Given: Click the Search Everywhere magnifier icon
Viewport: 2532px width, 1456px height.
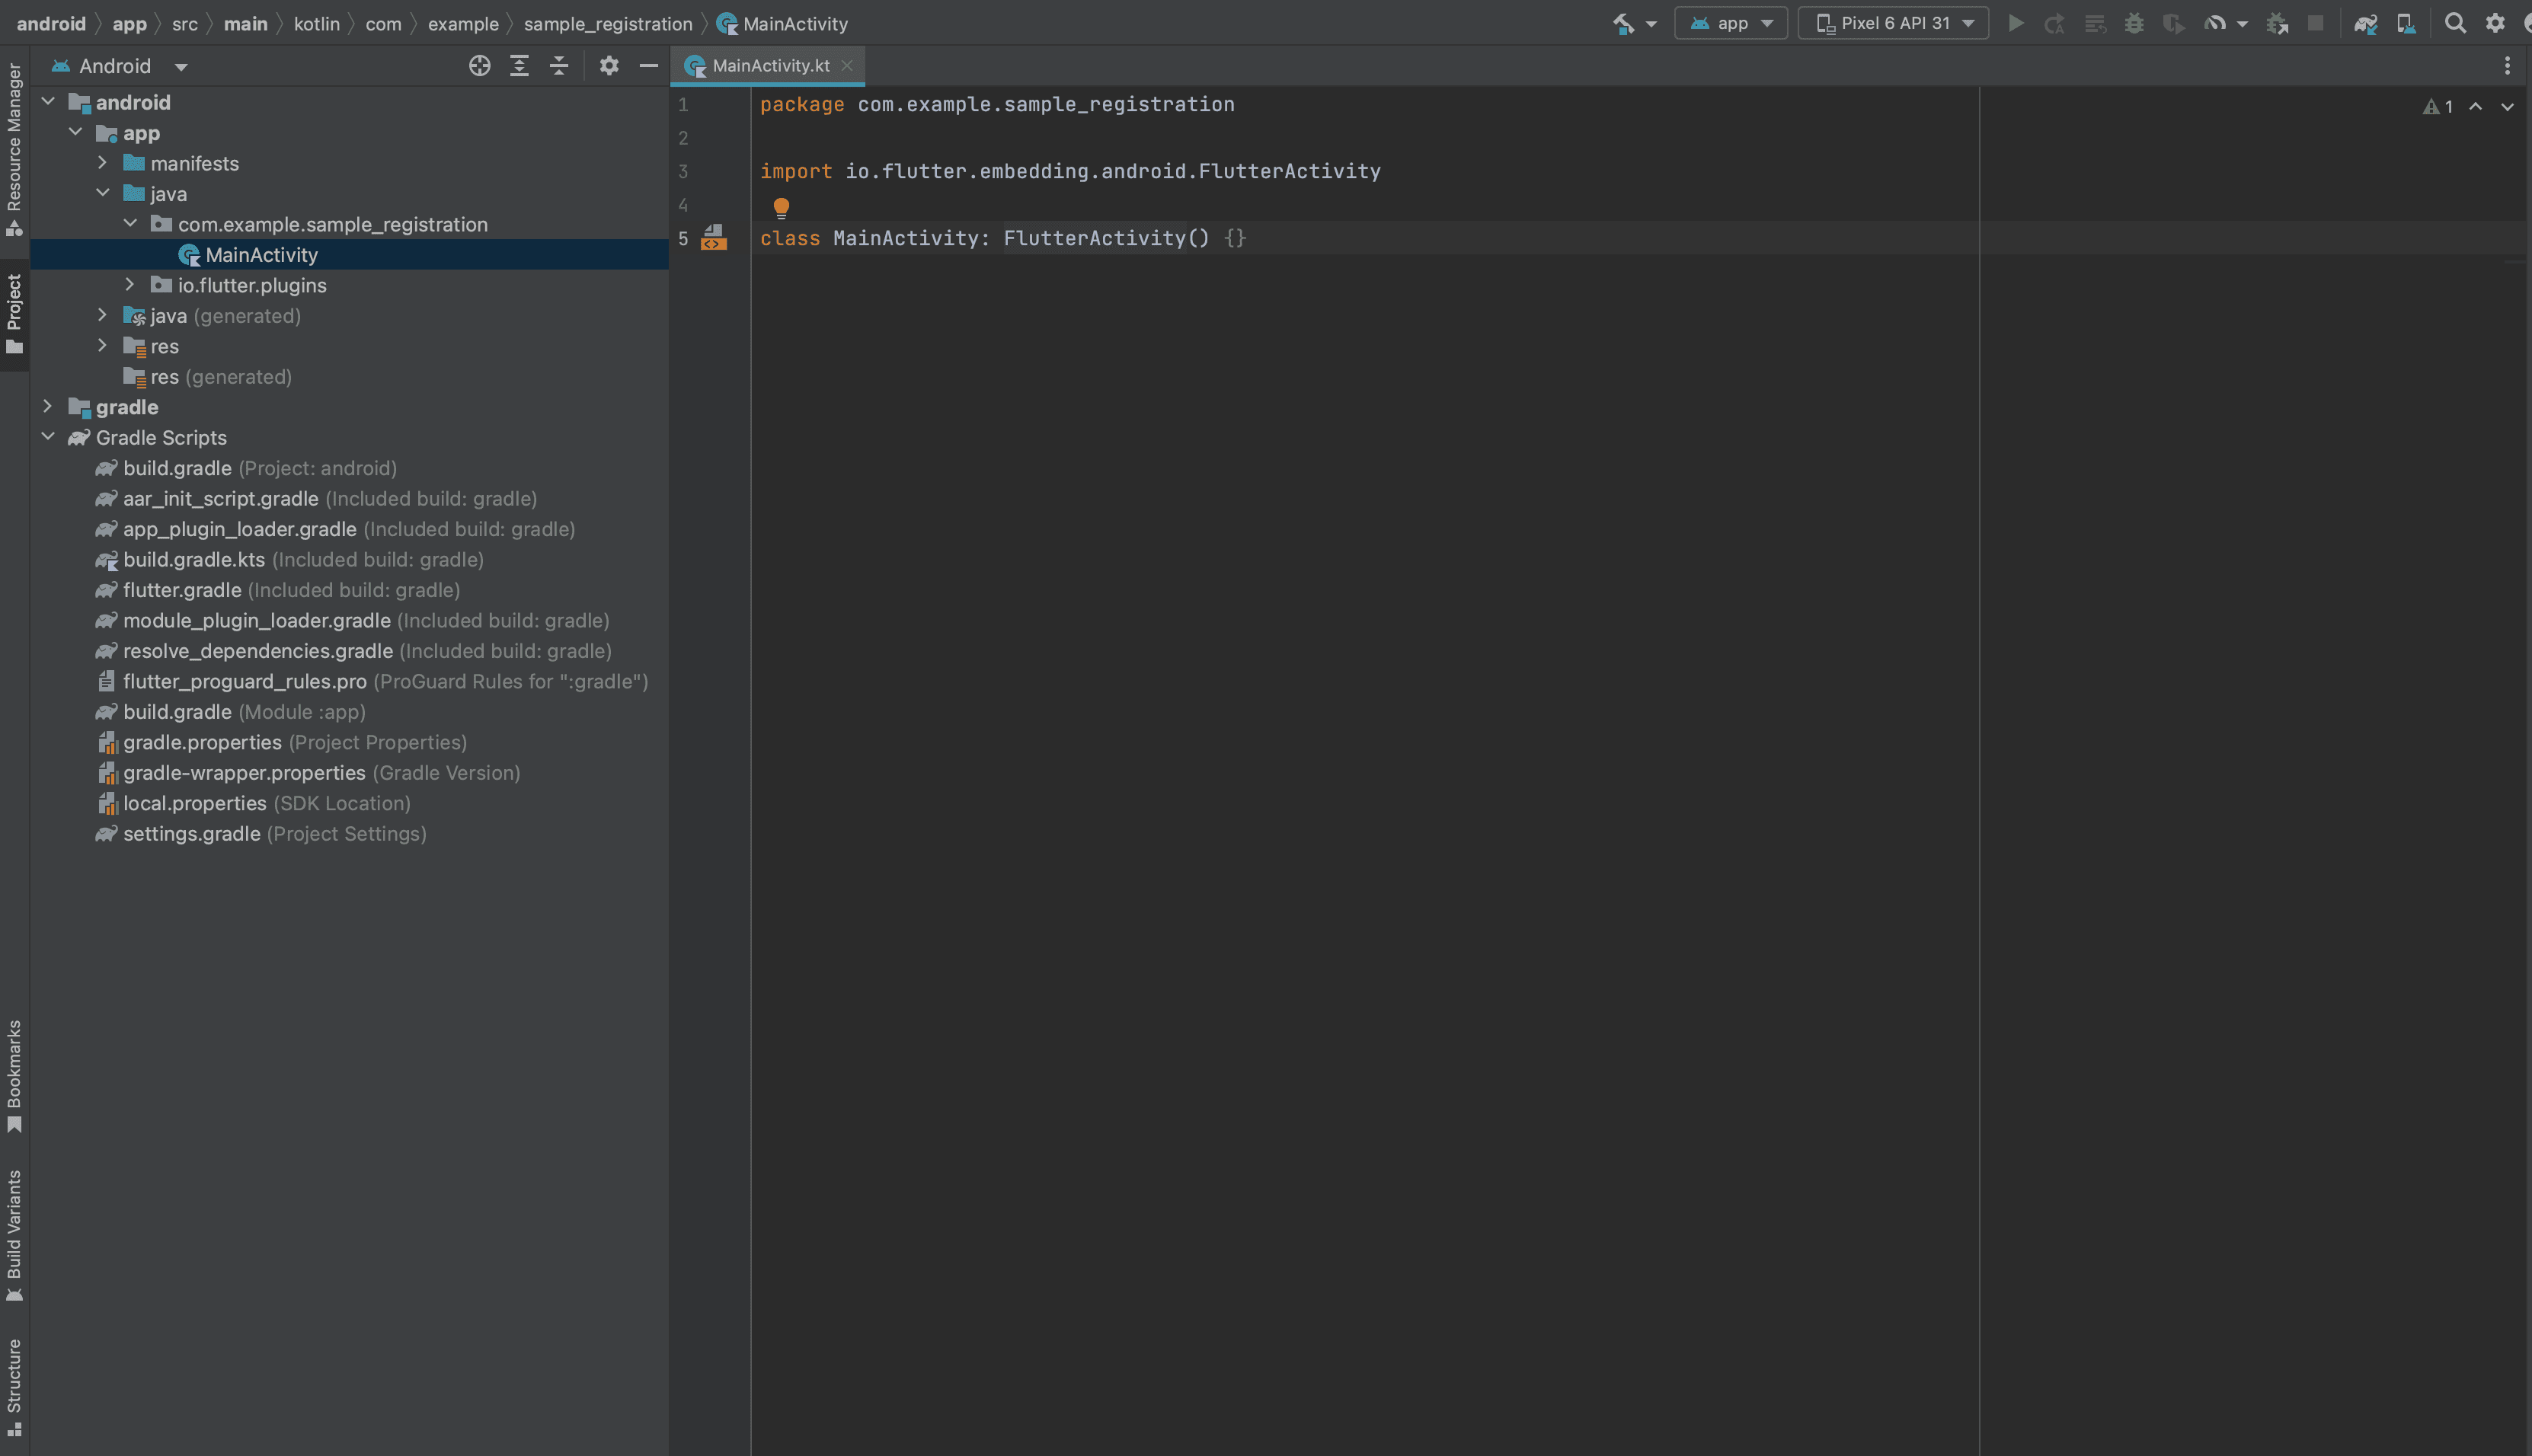Looking at the screenshot, I should pyautogui.click(x=2454, y=23).
